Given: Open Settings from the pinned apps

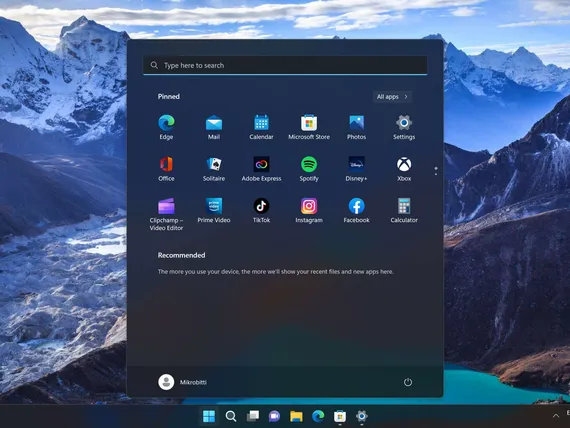Looking at the screenshot, I should click(x=404, y=127).
